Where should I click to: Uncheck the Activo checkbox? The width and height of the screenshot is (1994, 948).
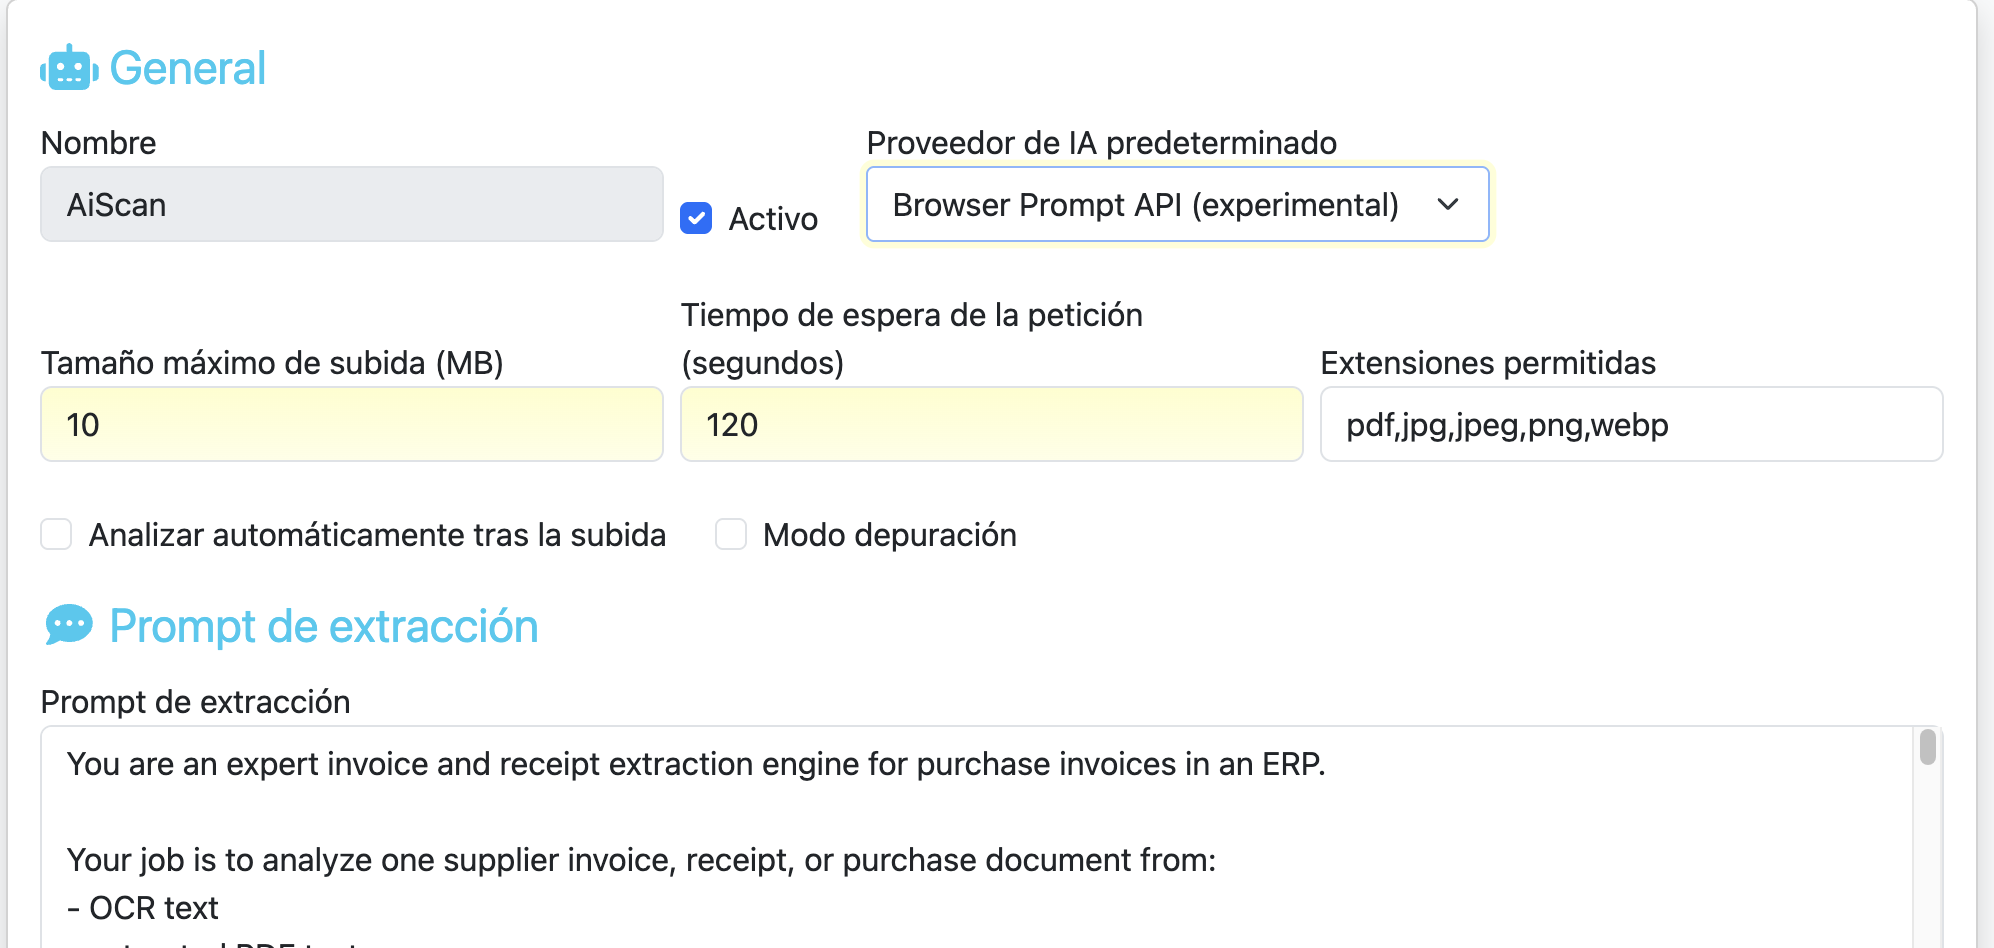pos(696,218)
